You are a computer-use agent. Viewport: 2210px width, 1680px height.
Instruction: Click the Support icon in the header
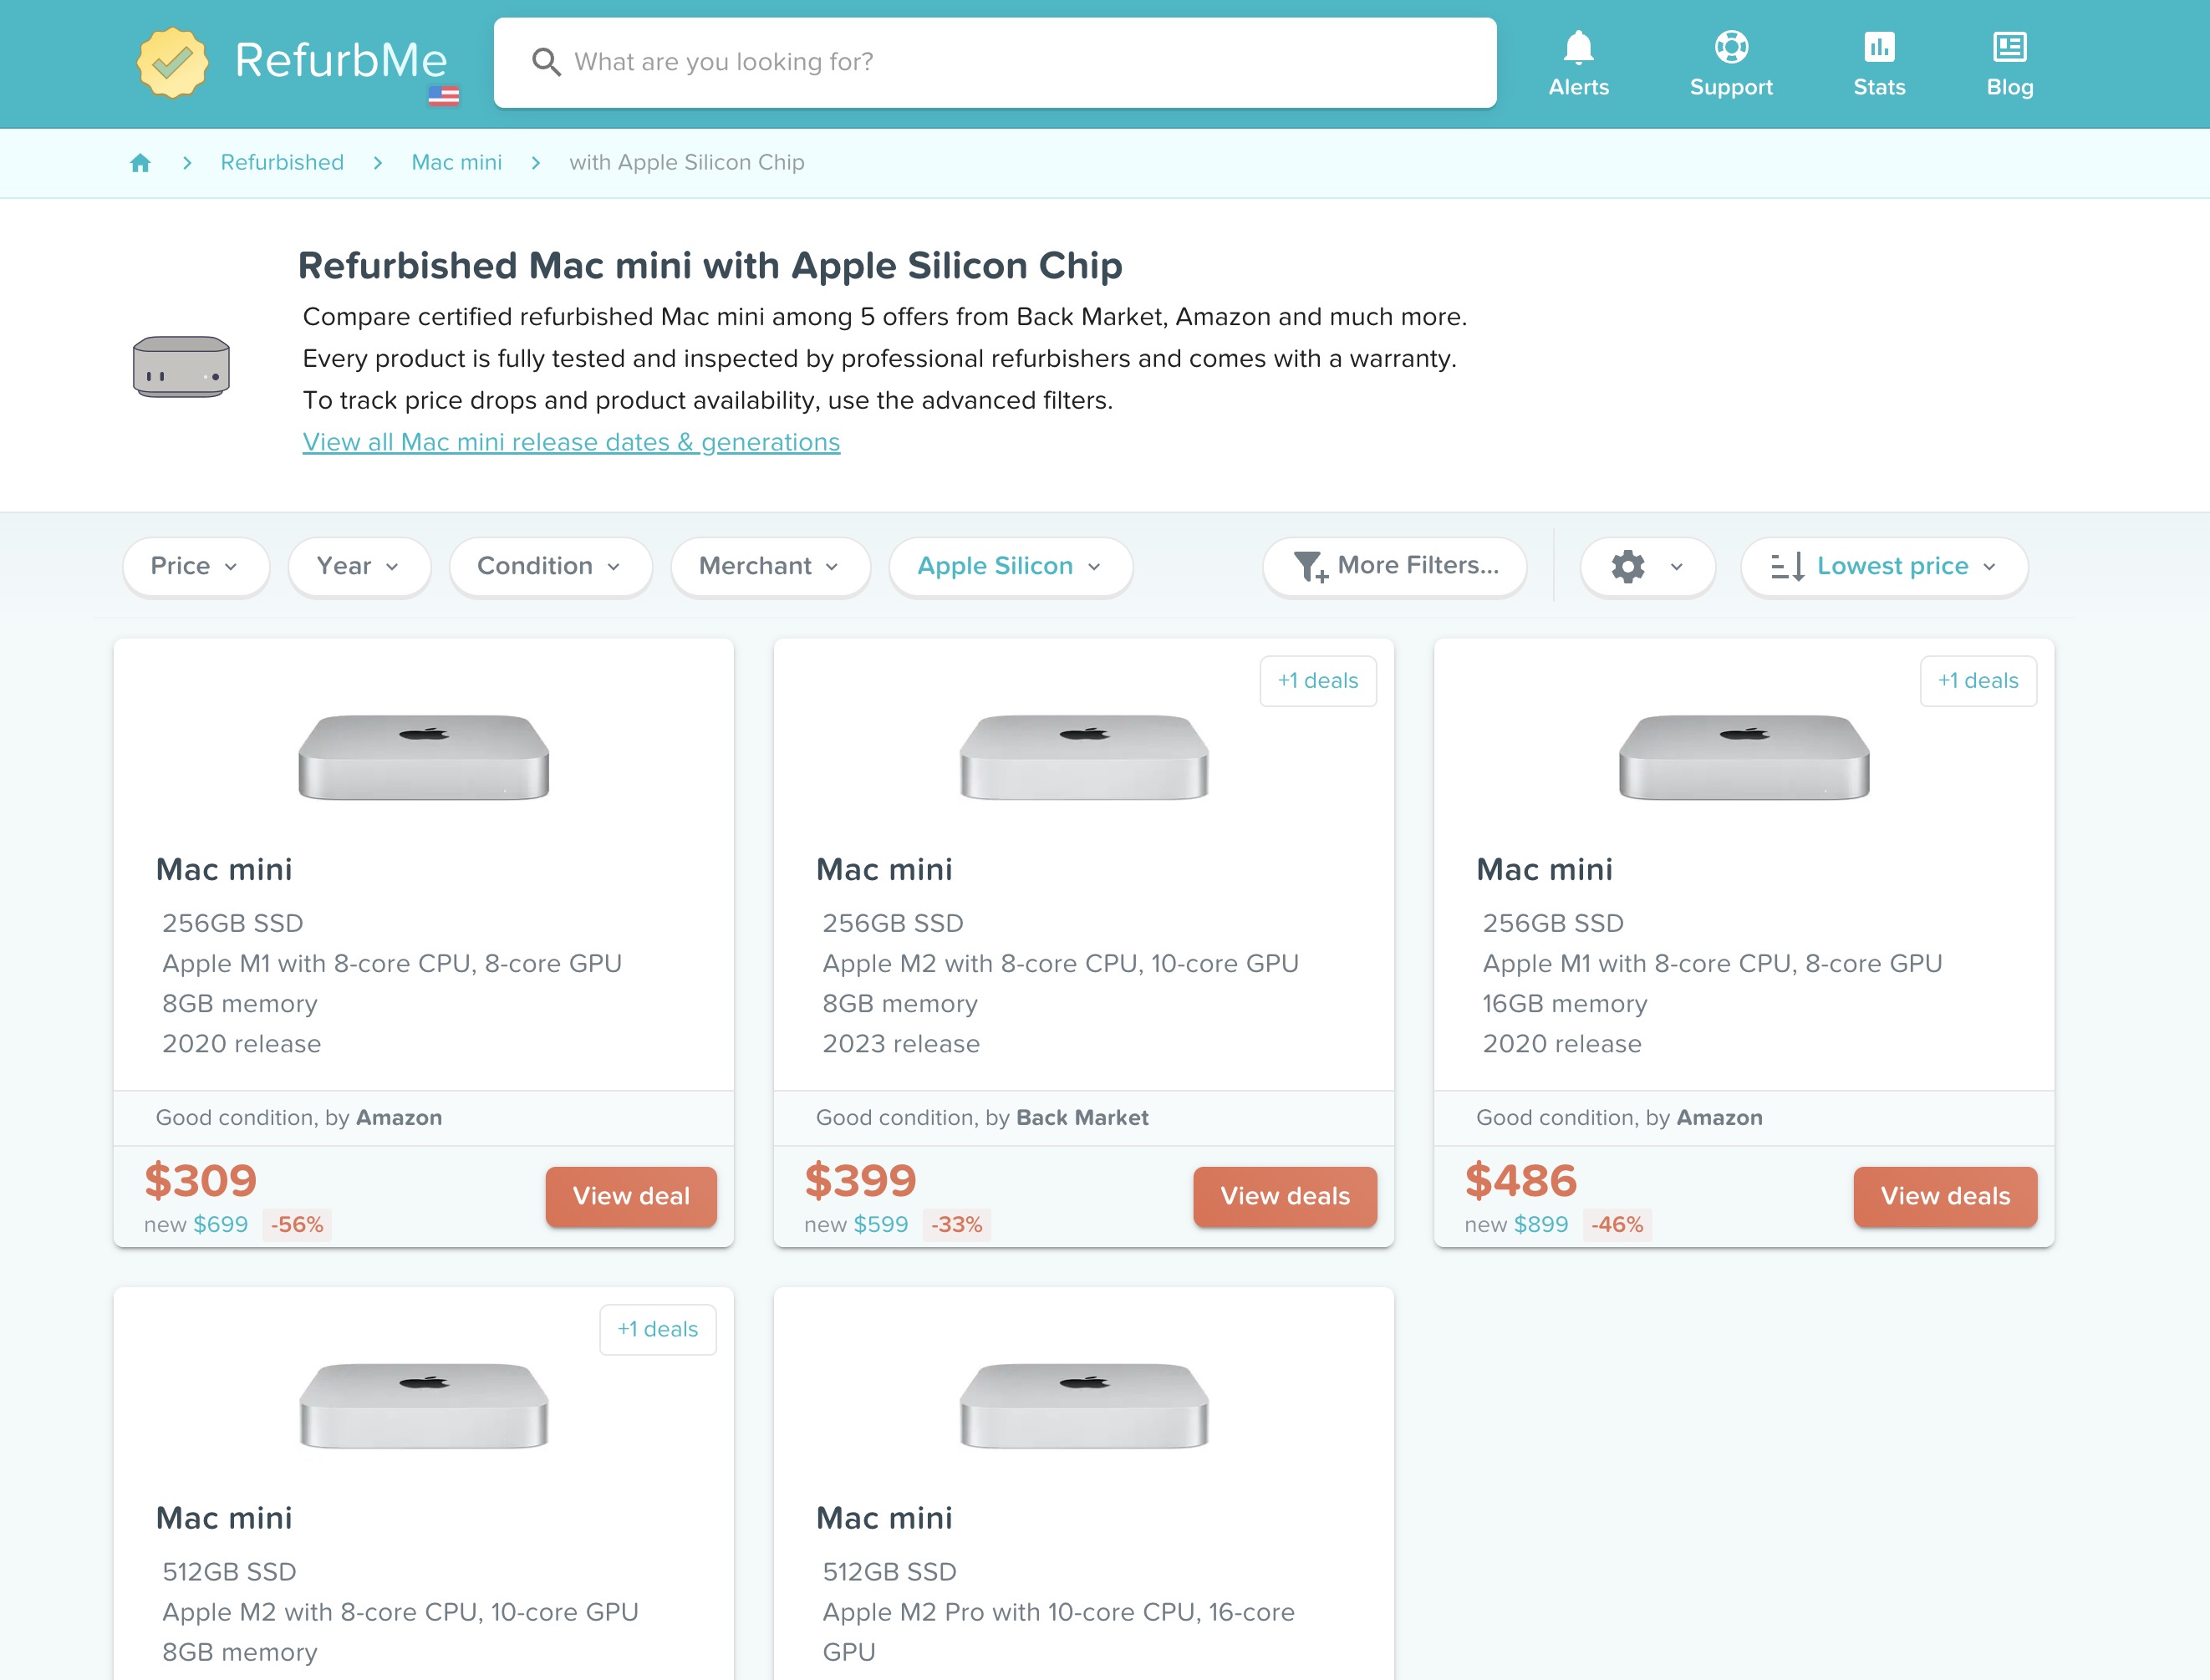[x=1731, y=60]
